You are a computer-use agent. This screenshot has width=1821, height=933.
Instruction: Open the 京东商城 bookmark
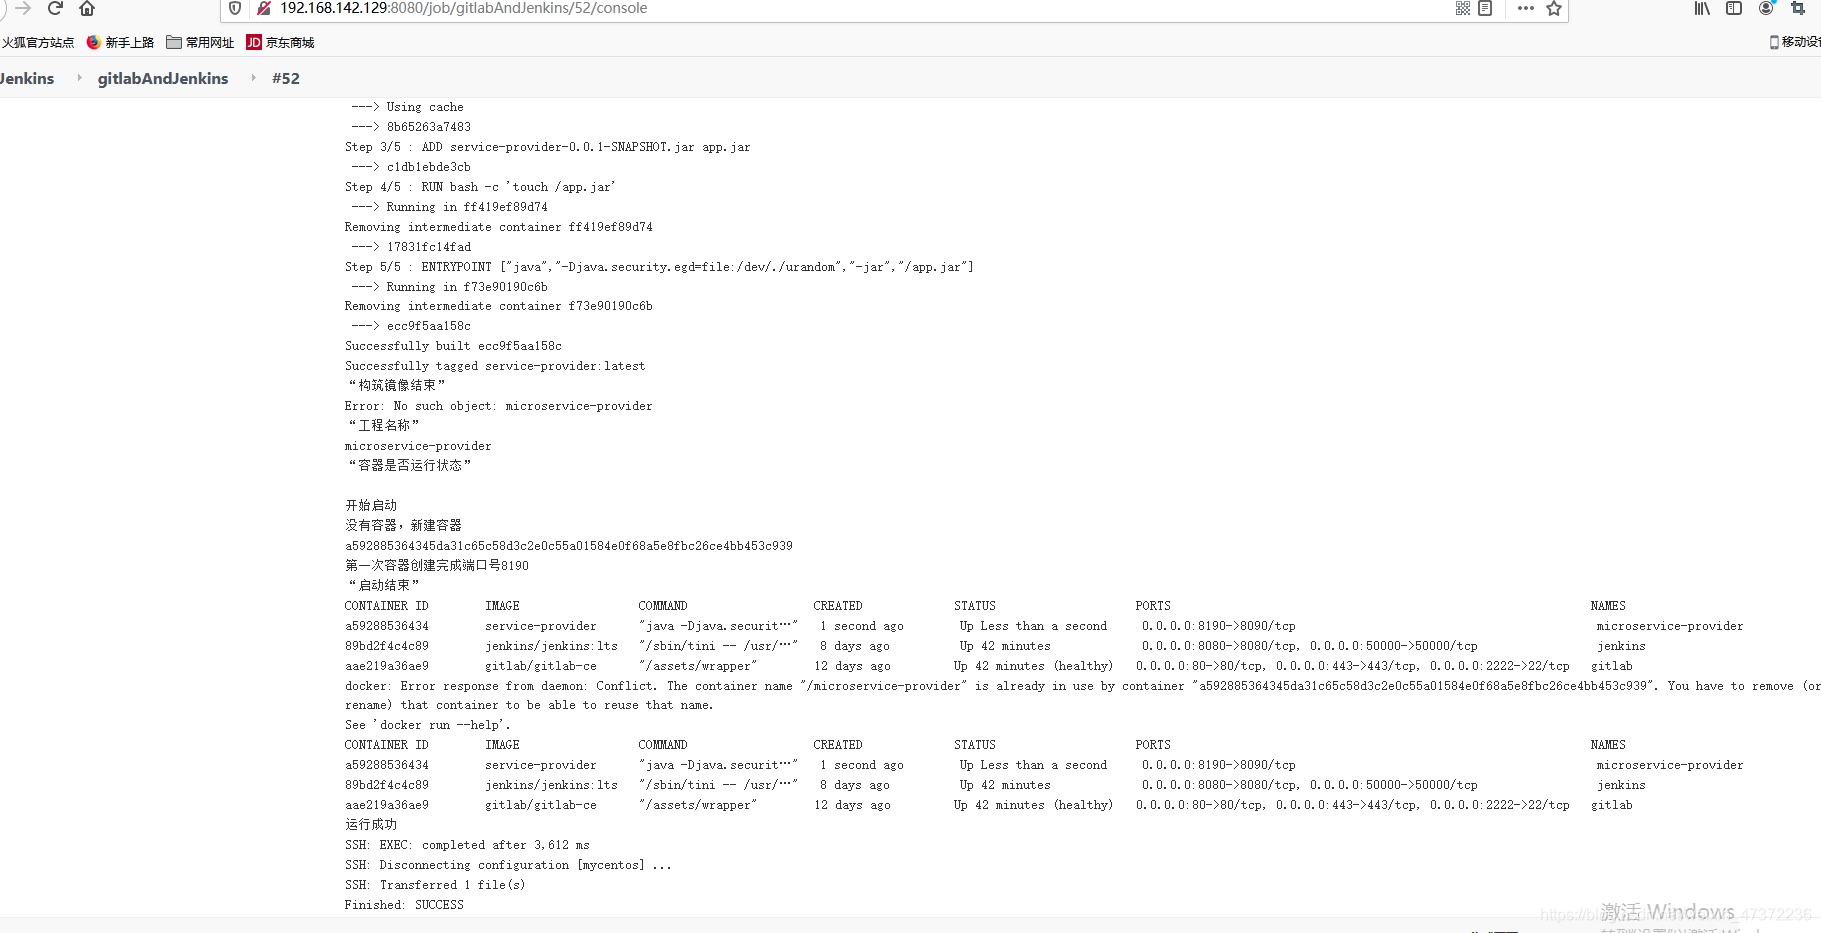tap(280, 42)
